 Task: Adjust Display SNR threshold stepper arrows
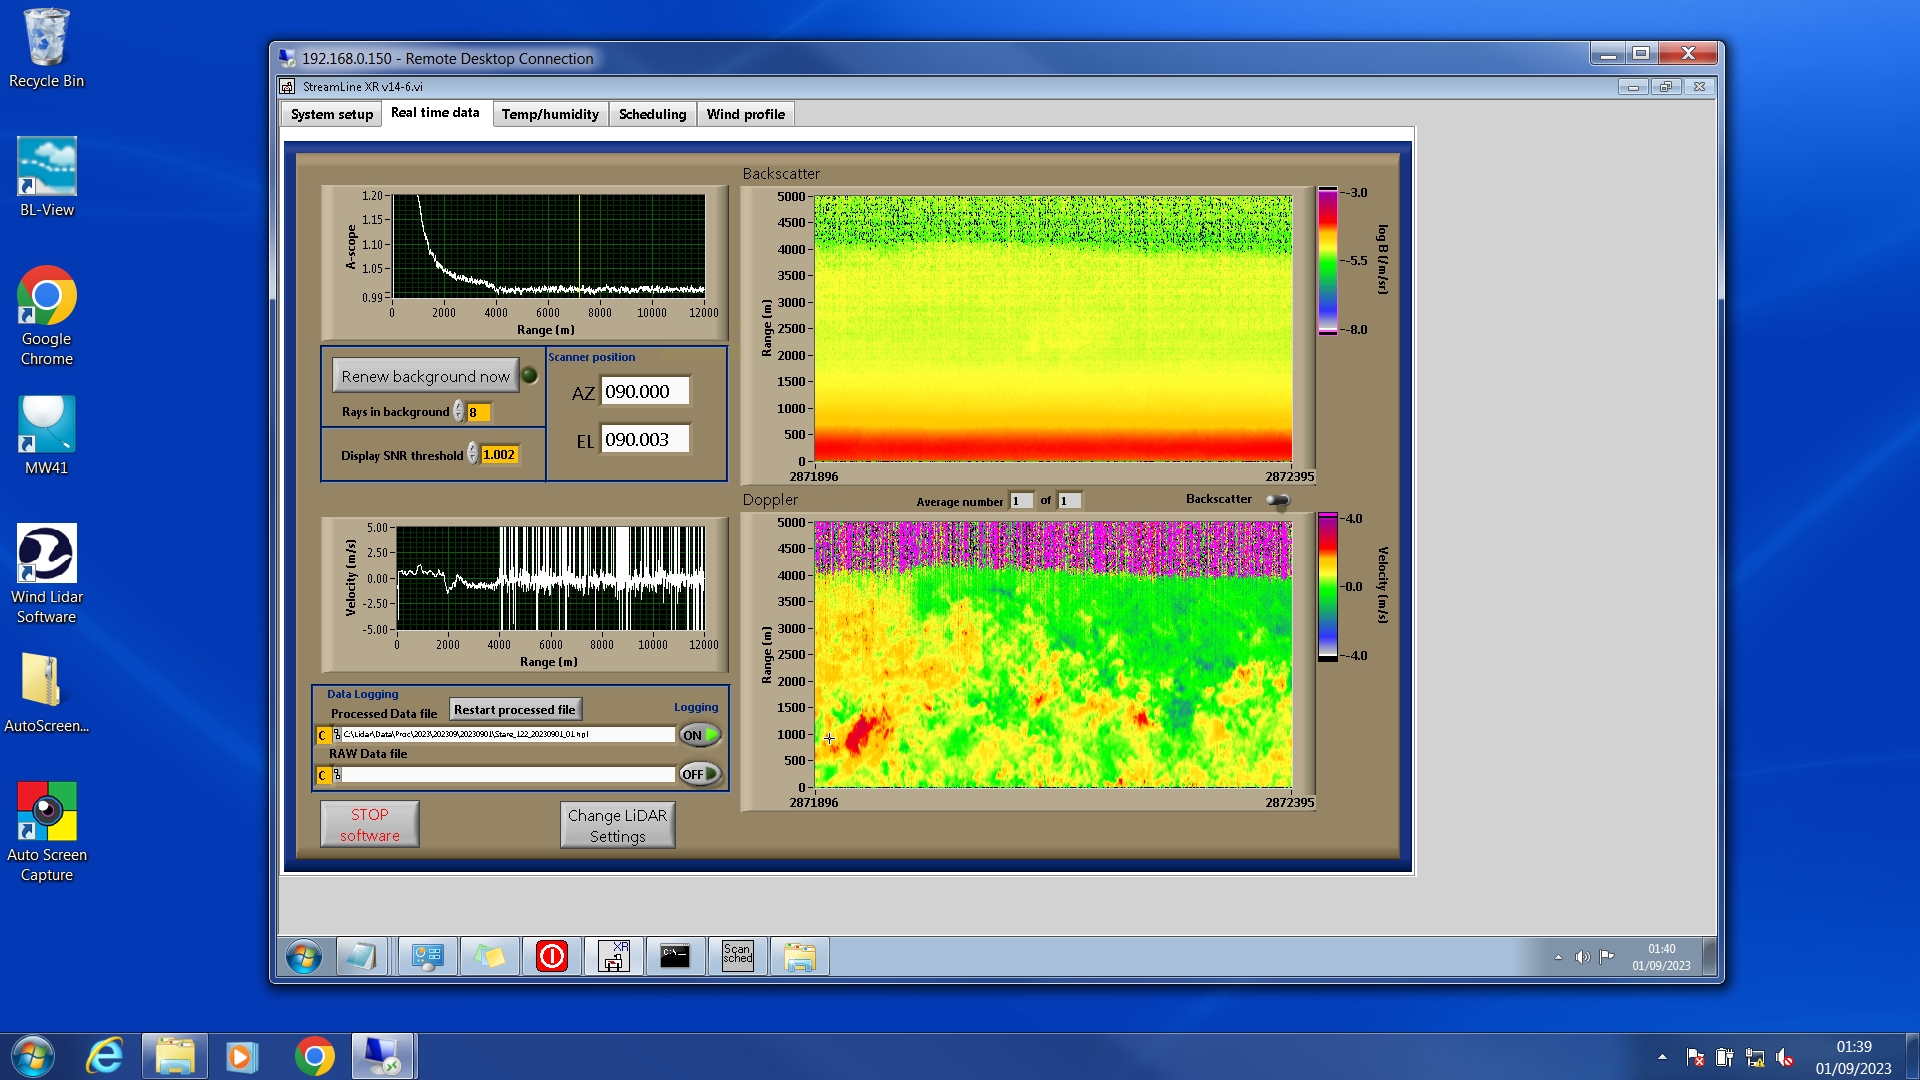pyautogui.click(x=472, y=455)
